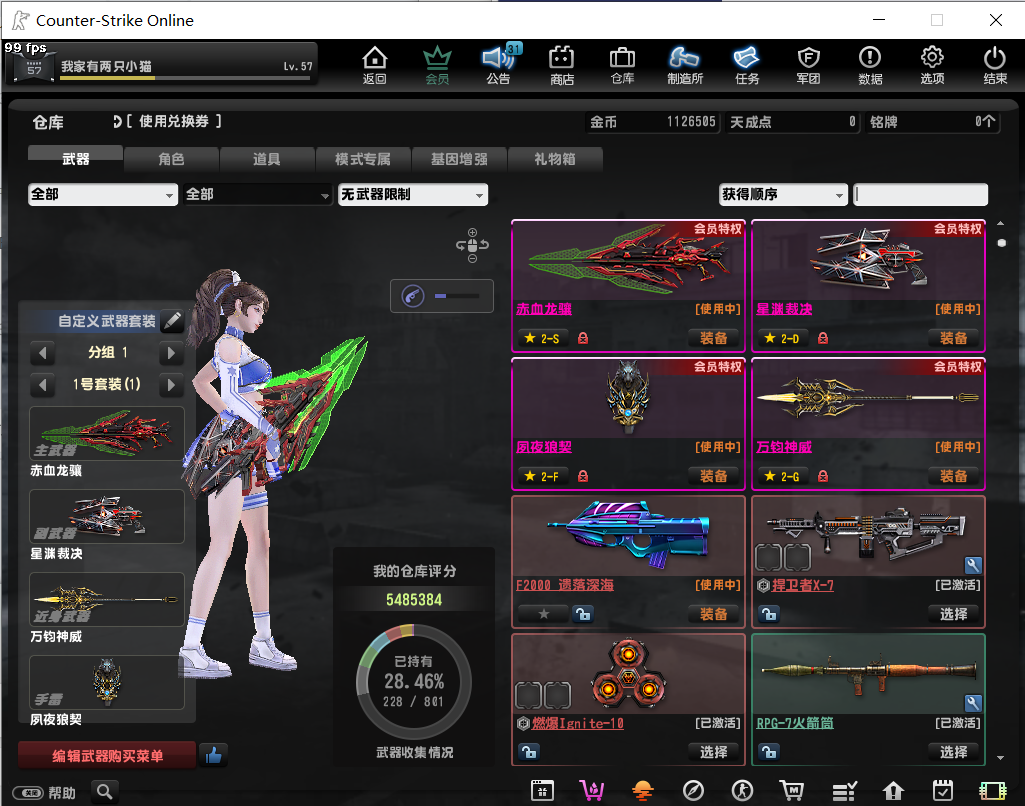Open the 任务 missions icon
1025x806 pixels.
tap(746, 64)
